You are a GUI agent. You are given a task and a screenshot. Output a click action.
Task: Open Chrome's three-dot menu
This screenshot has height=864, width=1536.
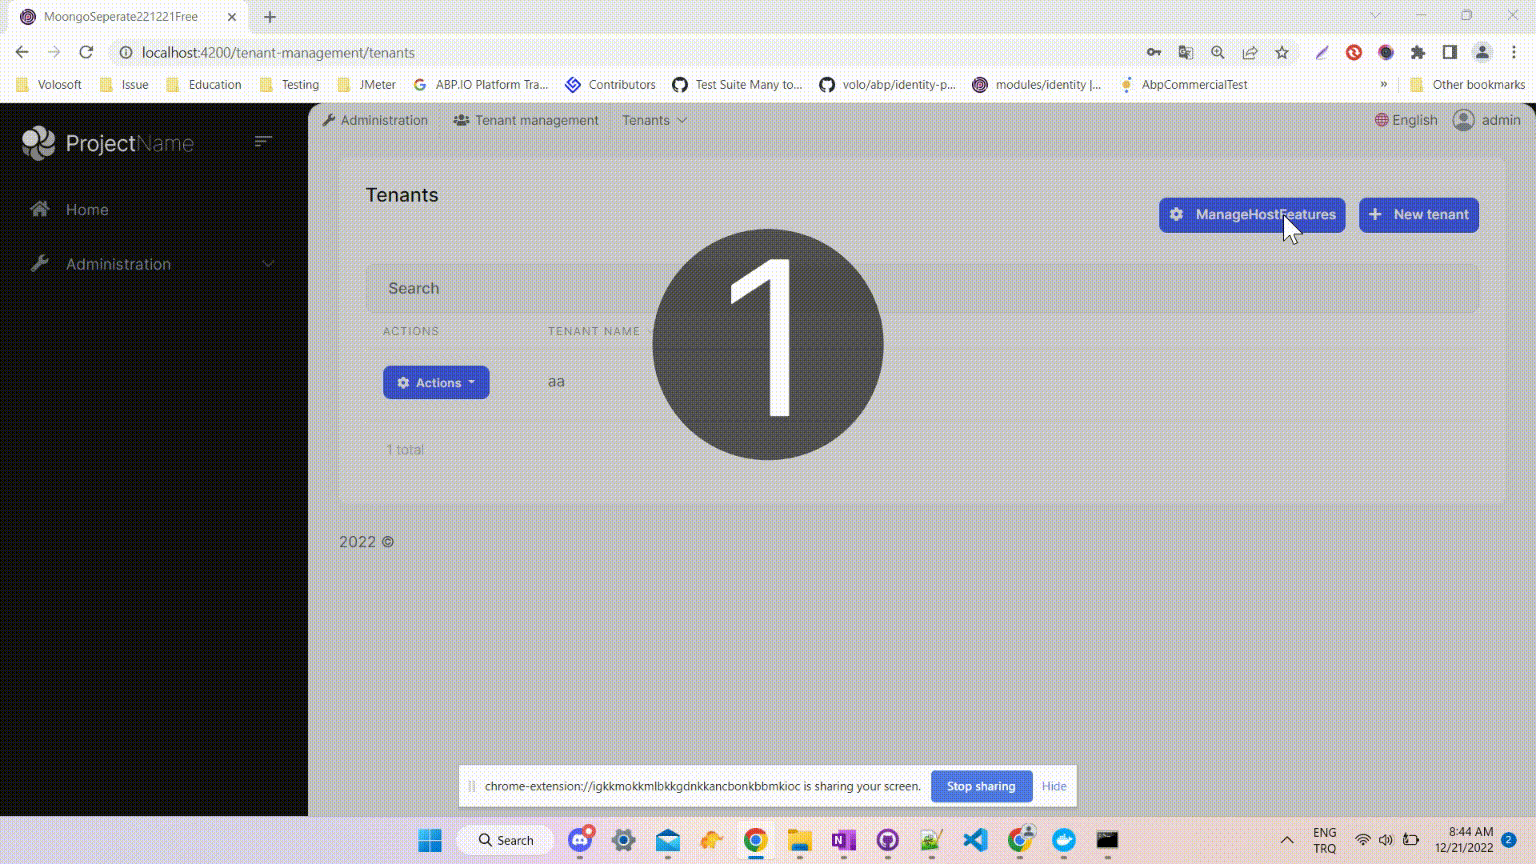pos(1514,52)
